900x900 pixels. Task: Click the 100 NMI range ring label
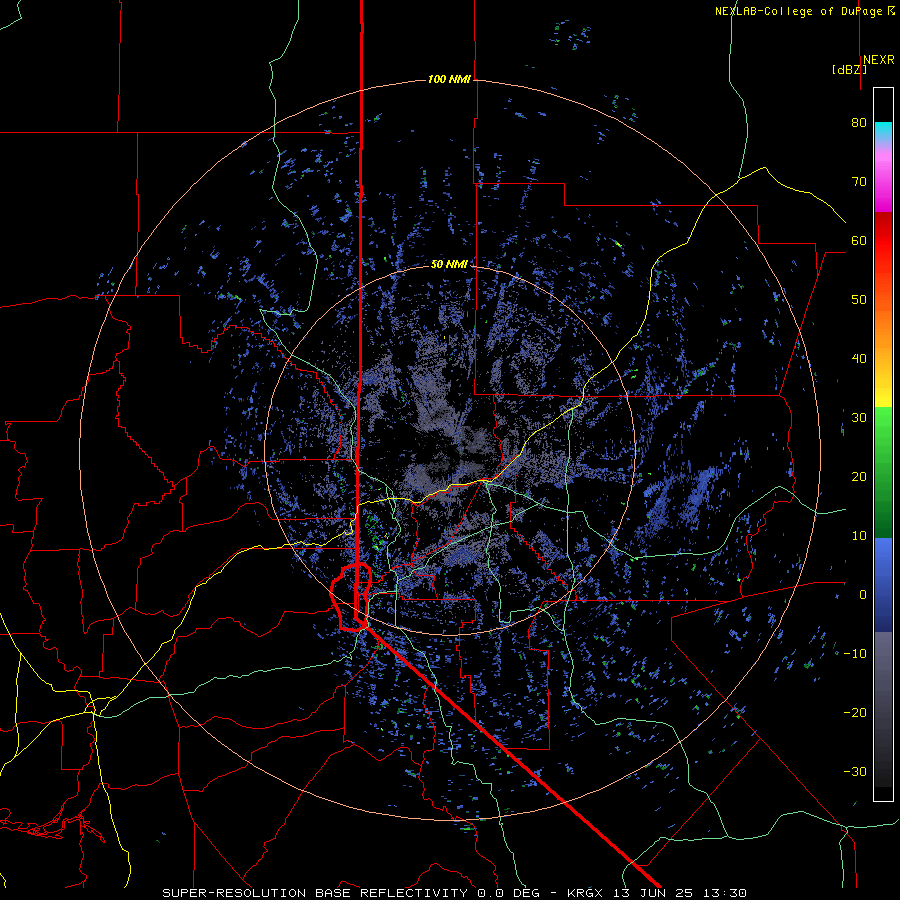[x=449, y=79]
